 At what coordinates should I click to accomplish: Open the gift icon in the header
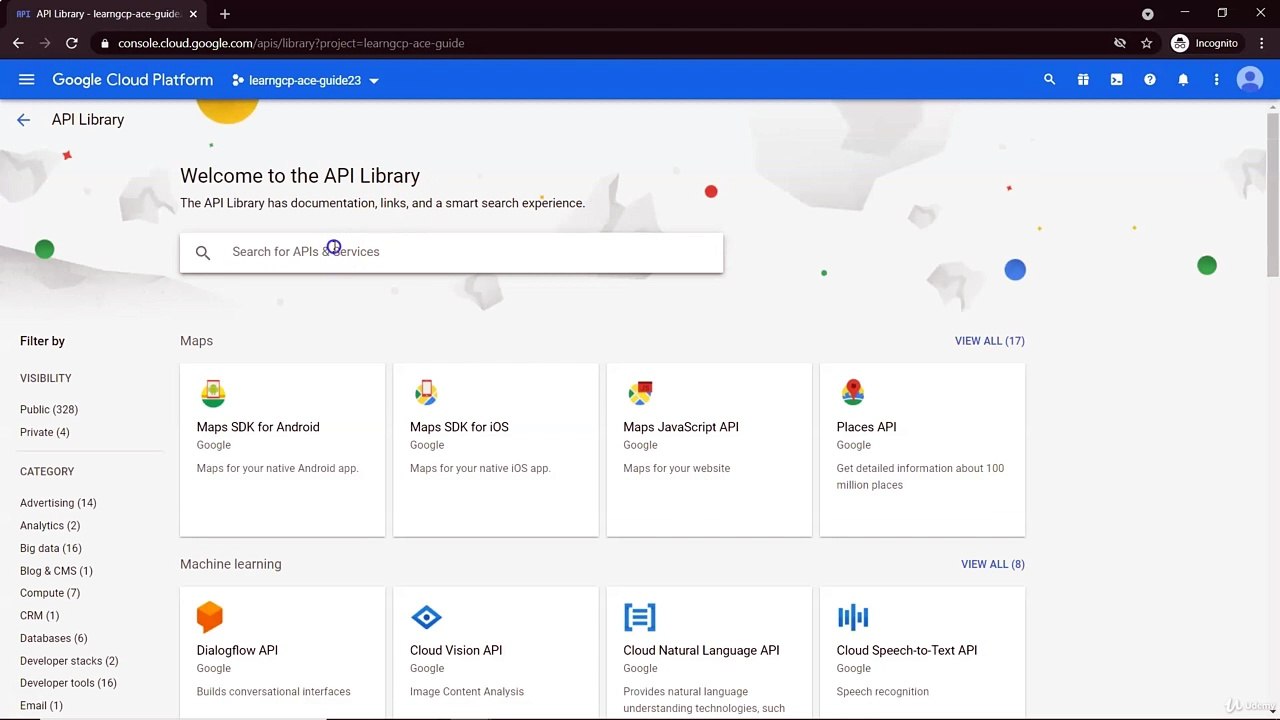click(x=1083, y=80)
